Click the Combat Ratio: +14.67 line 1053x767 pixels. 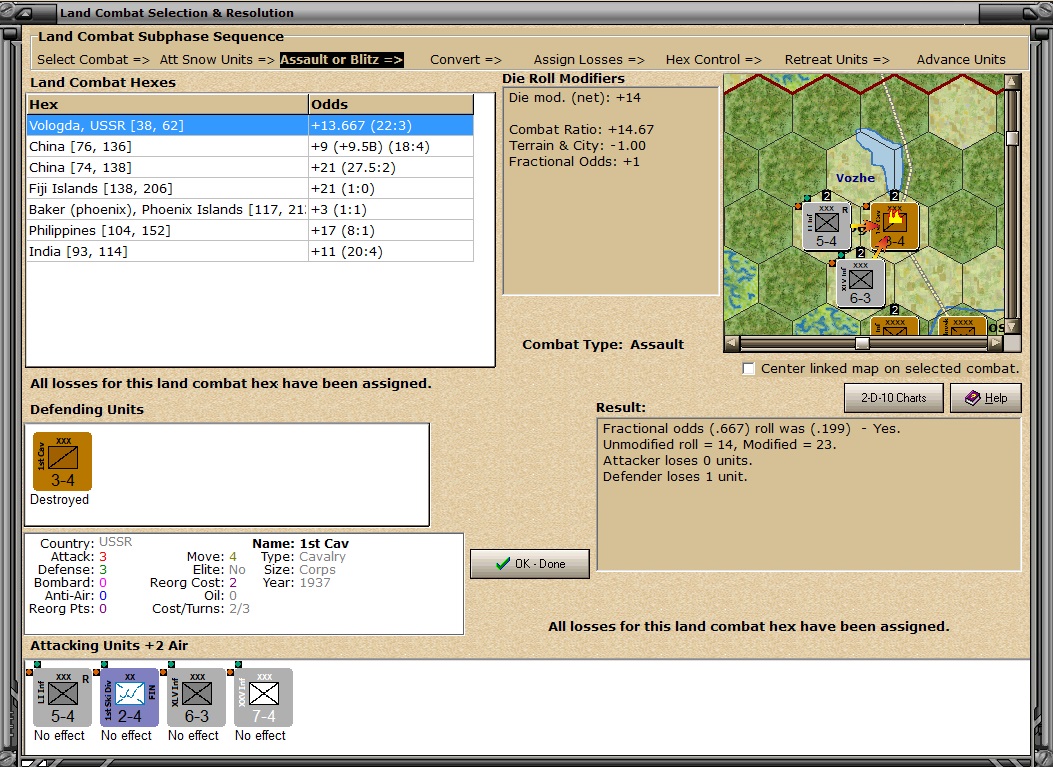pyautogui.click(x=581, y=130)
